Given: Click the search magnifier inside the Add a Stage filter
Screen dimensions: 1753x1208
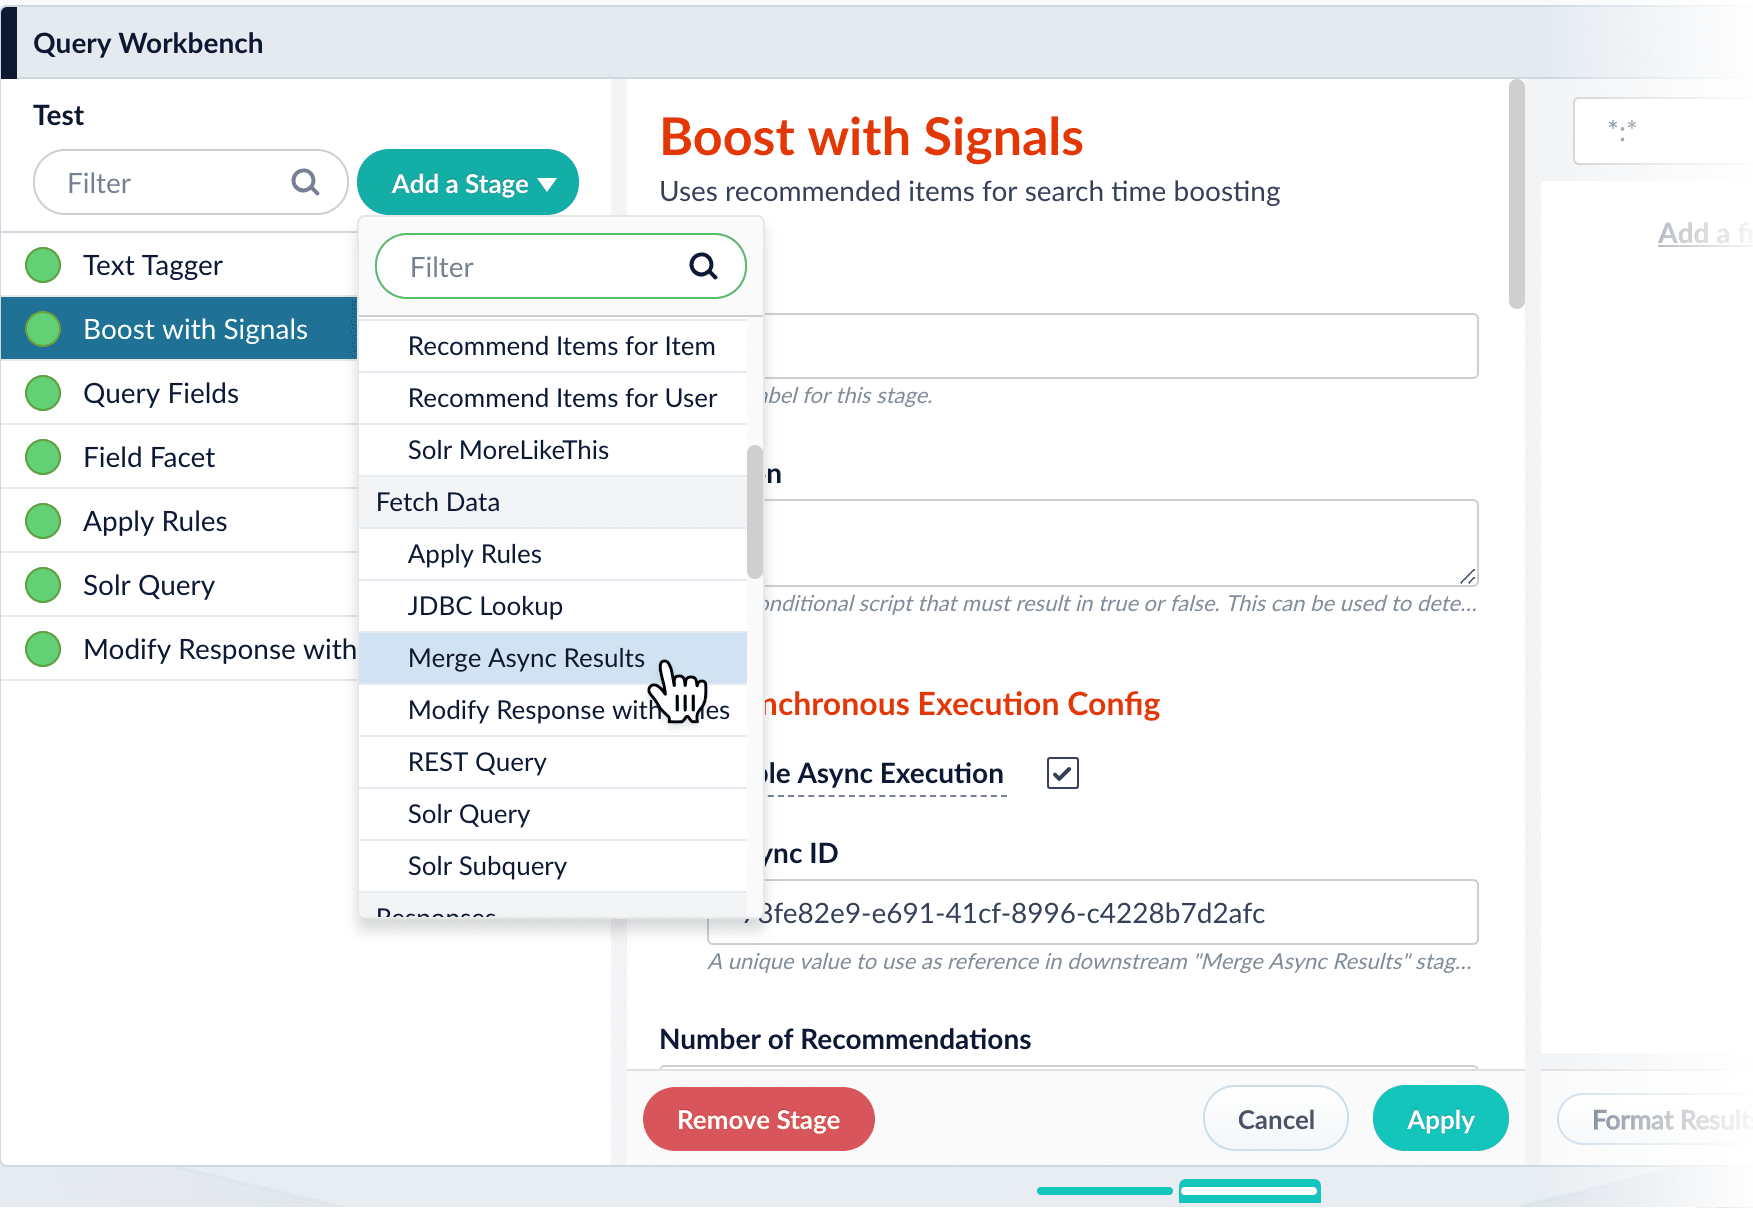Looking at the screenshot, I should pyautogui.click(x=703, y=266).
